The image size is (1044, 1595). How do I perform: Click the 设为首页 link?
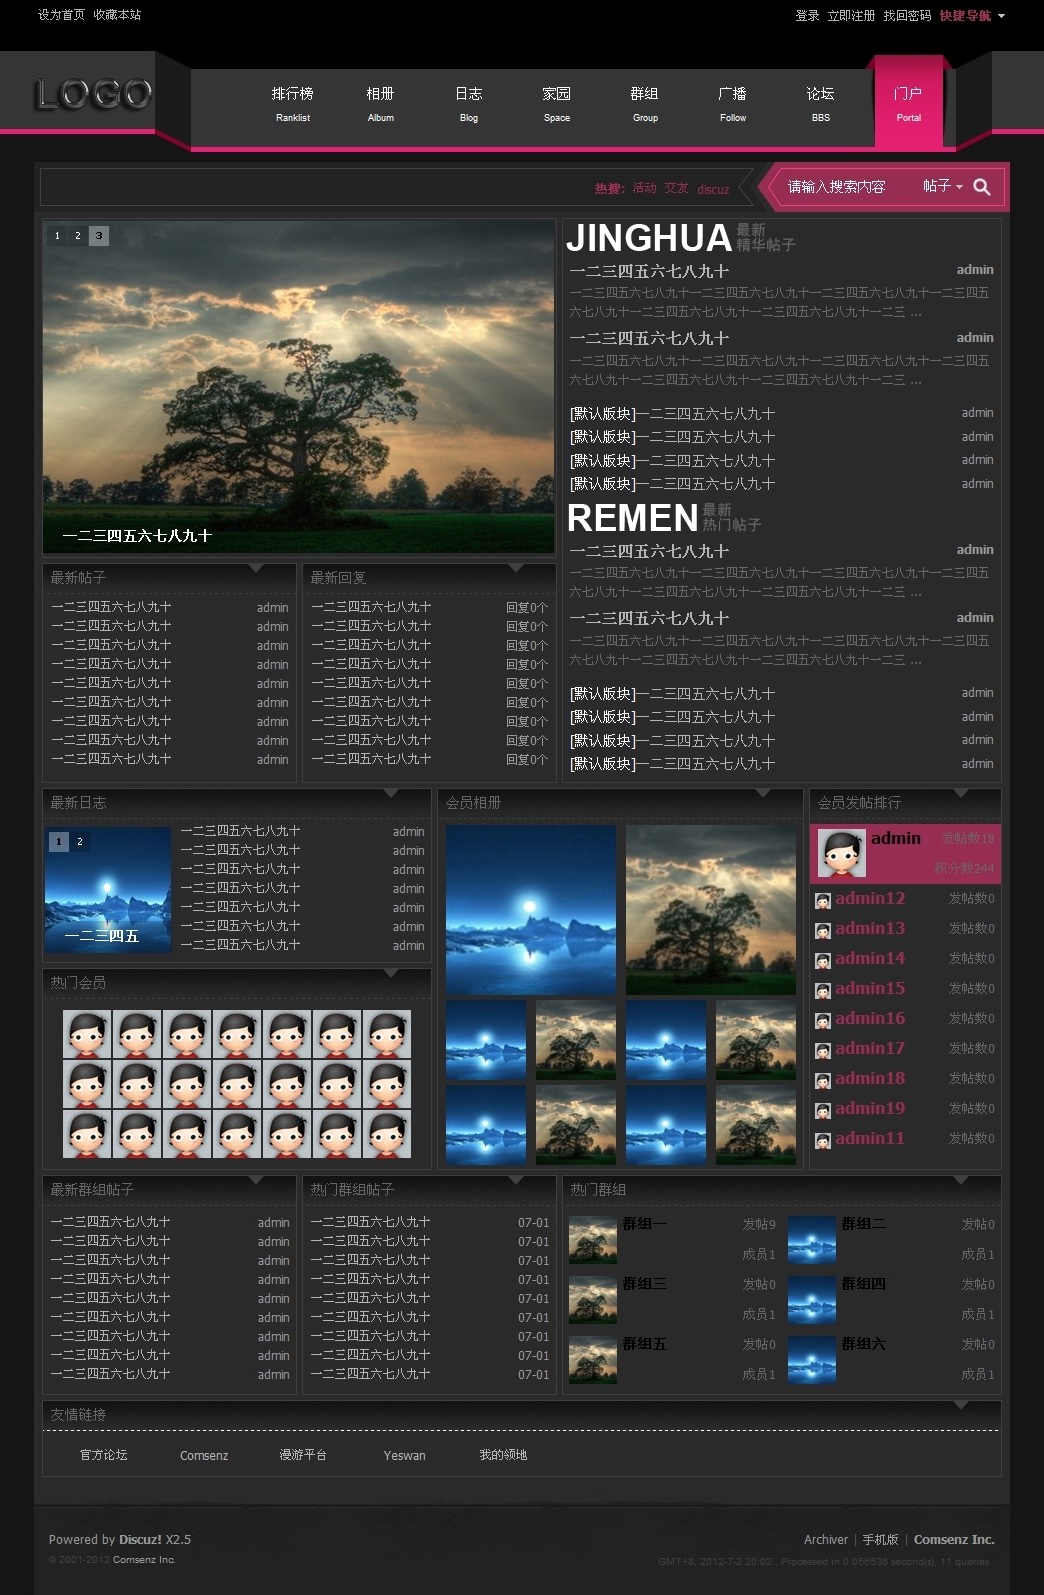(61, 15)
